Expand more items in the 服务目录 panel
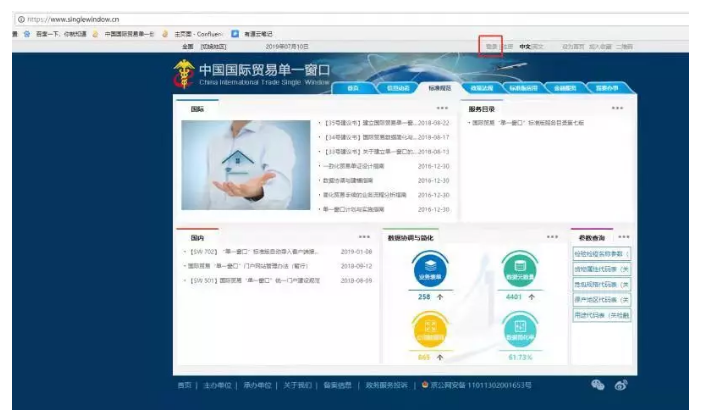Image resolution: width=703 pixels, height=416 pixels. coord(617,107)
